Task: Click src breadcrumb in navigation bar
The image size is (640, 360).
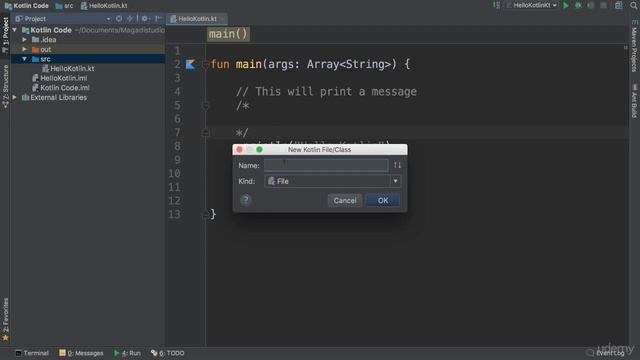Action: coord(64,6)
